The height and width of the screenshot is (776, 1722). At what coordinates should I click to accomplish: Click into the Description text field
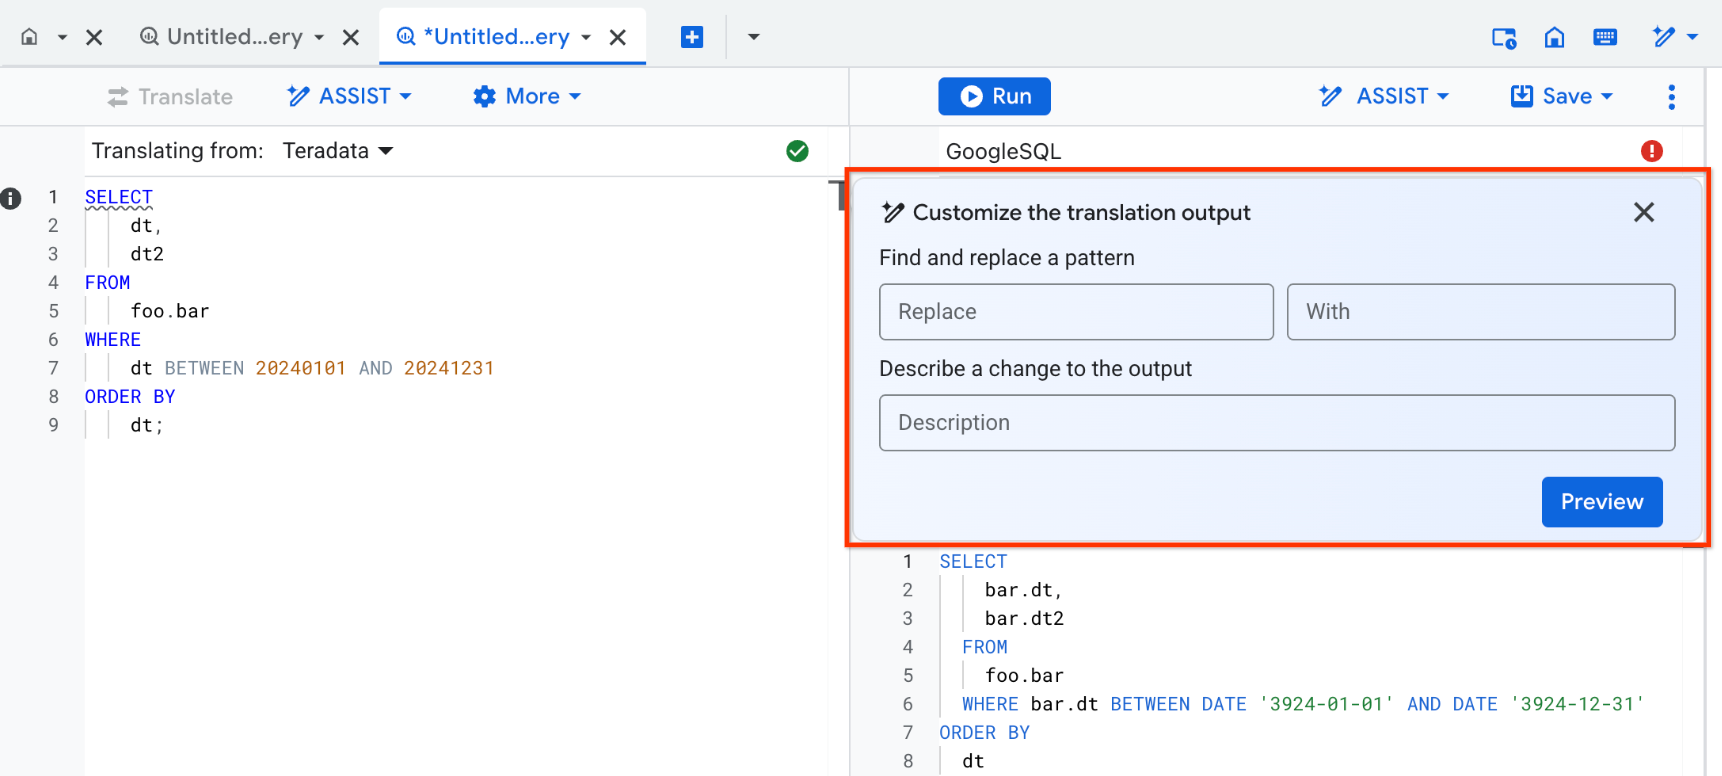pyautogui.click(x=1276, y=423)
